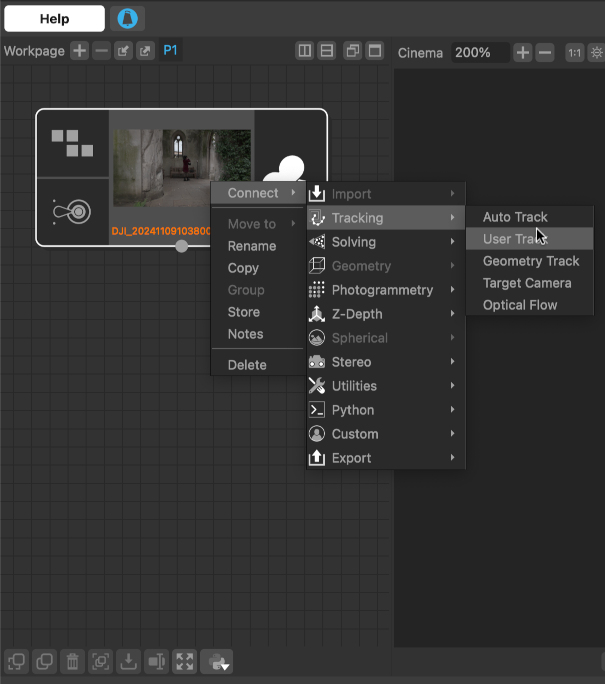Add a new workpage with plus
The height and width of the screenshot is (684, 605).
[x=79, y=51]
